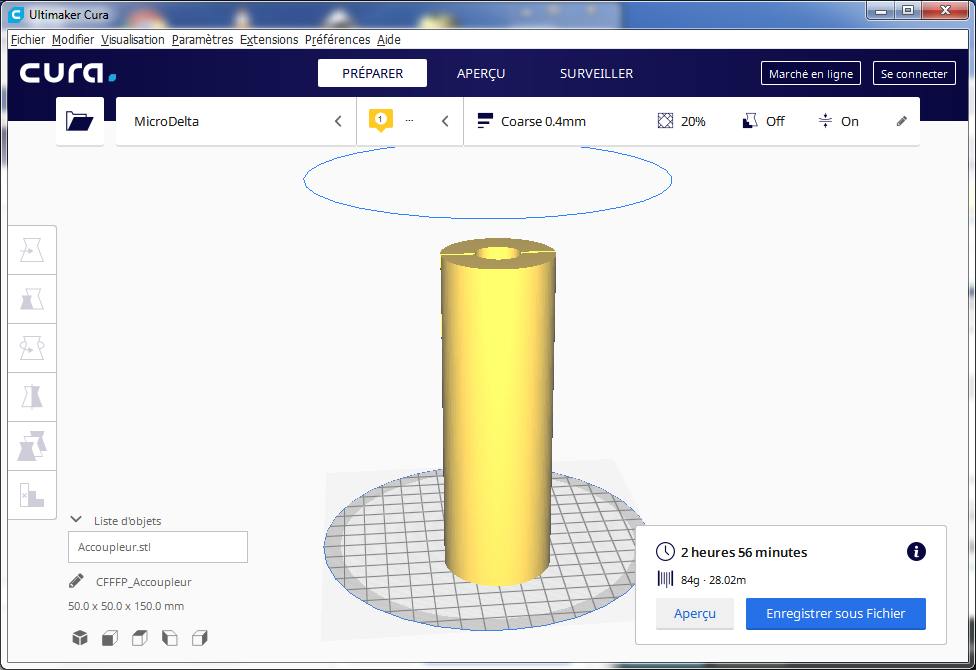The width and height of the screenshot is (976, 670).
Task: Open the Modifier menu
Action: 73,40
